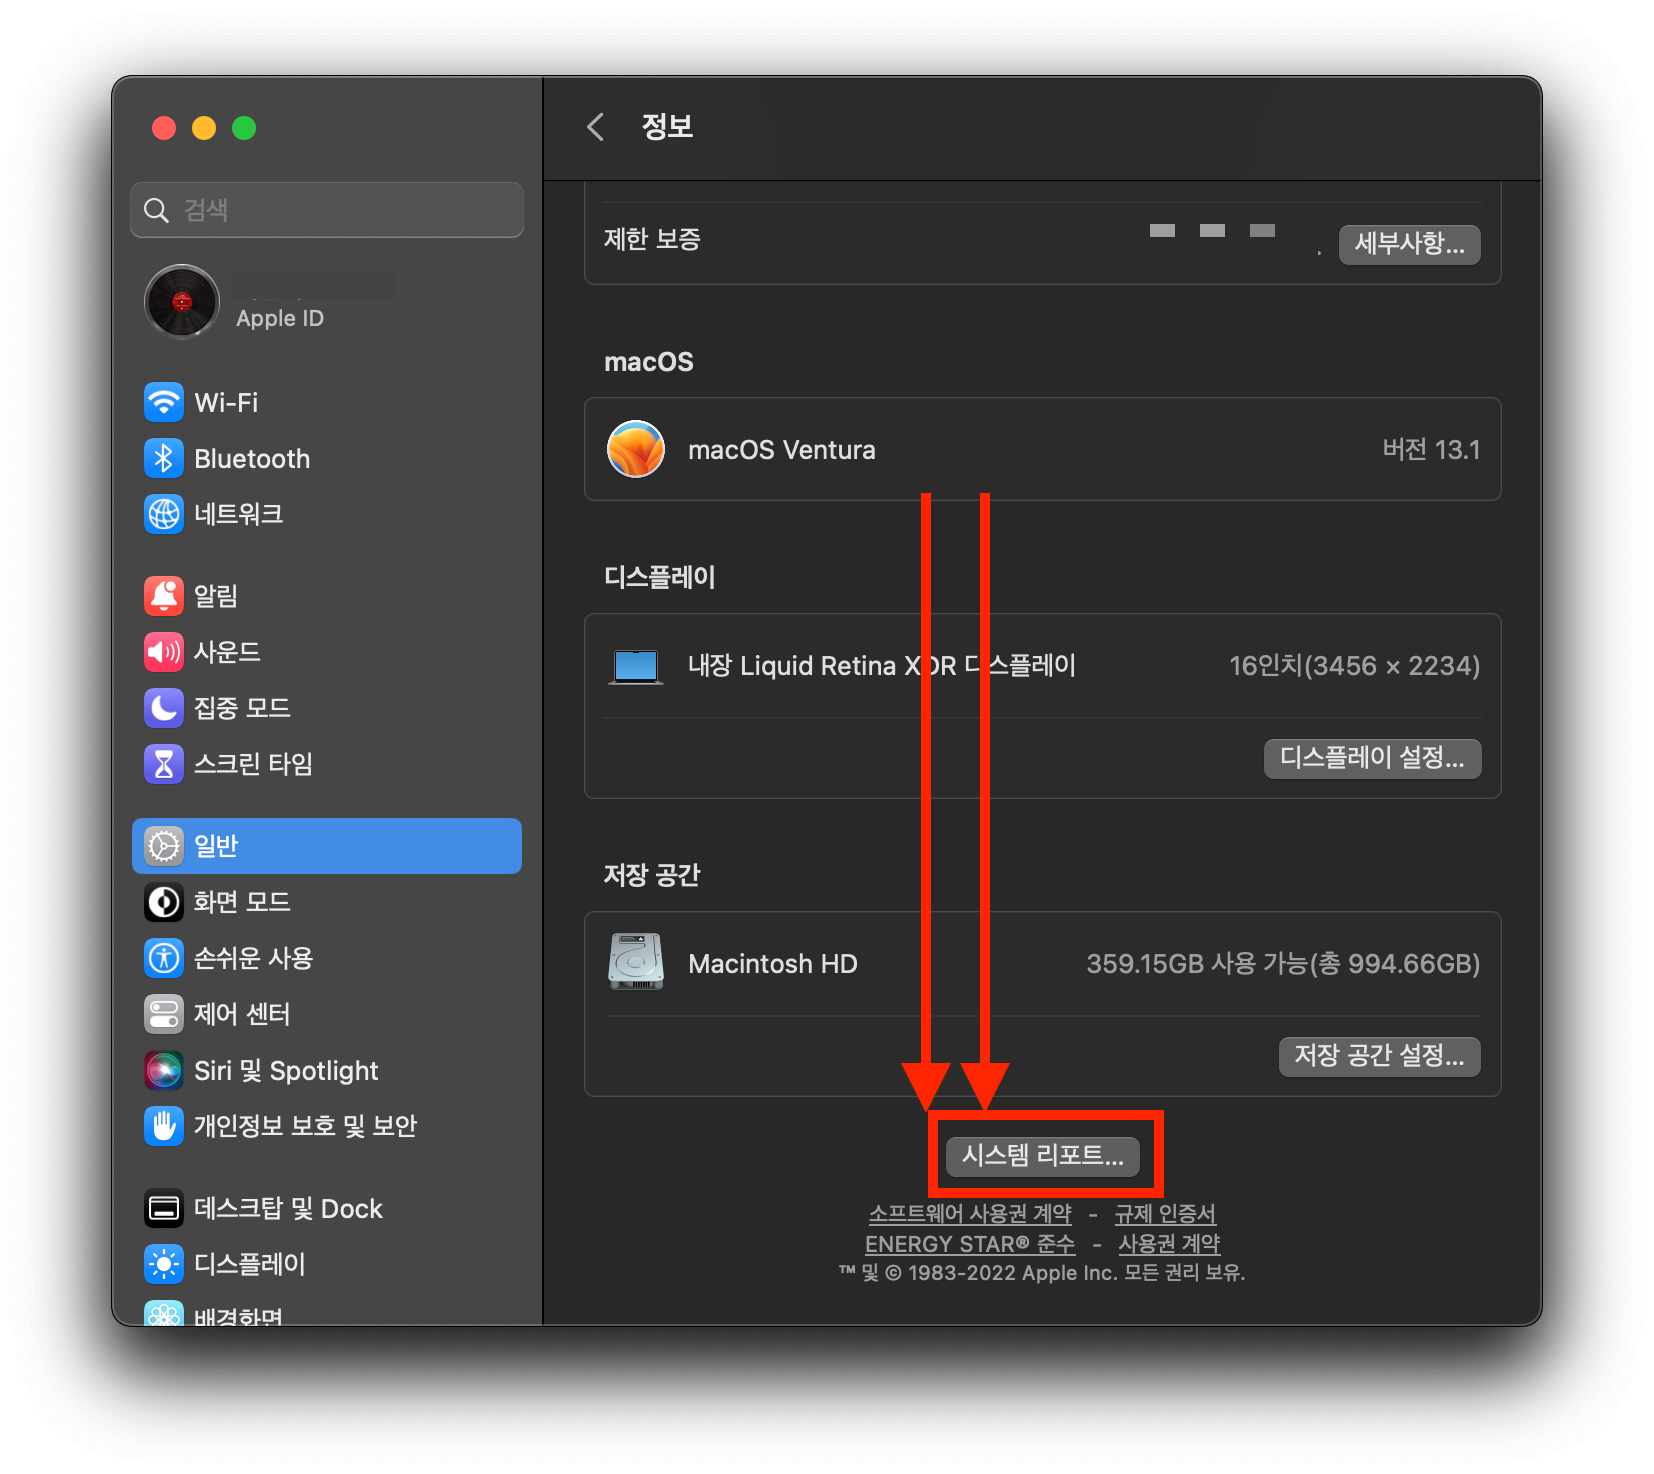Click 16인치(3456 × 2234) resolution text
This screenshot has width=1654, height=1474.
pyautogui.click(x=1354, y=666)
